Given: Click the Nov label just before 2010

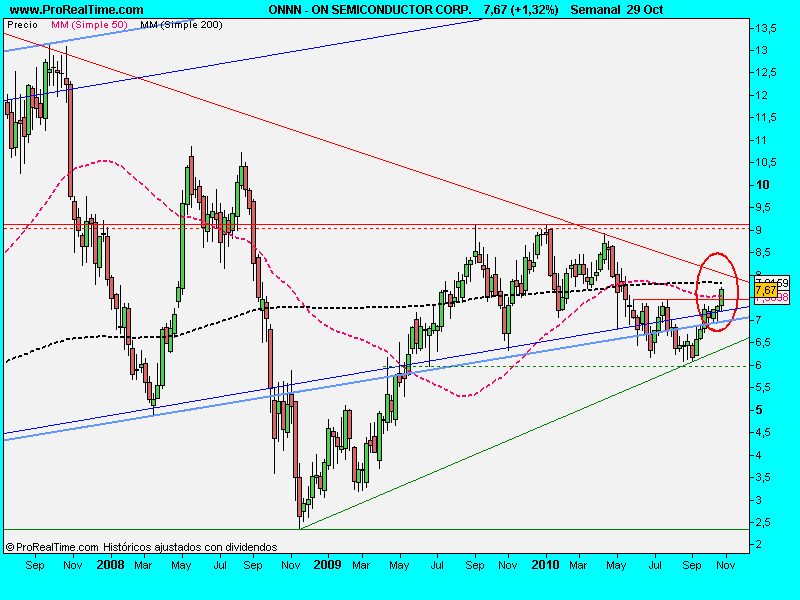Looking at the screenshot, I should point(508,565).
